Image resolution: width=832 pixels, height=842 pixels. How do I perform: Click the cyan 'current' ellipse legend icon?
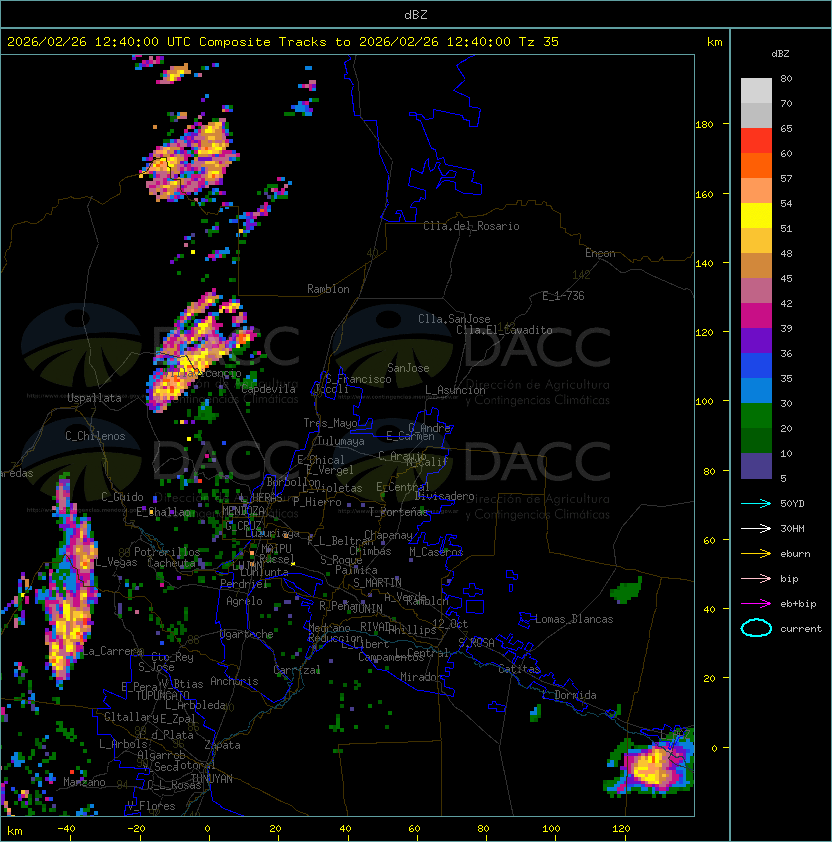click(x=756, y=628)
